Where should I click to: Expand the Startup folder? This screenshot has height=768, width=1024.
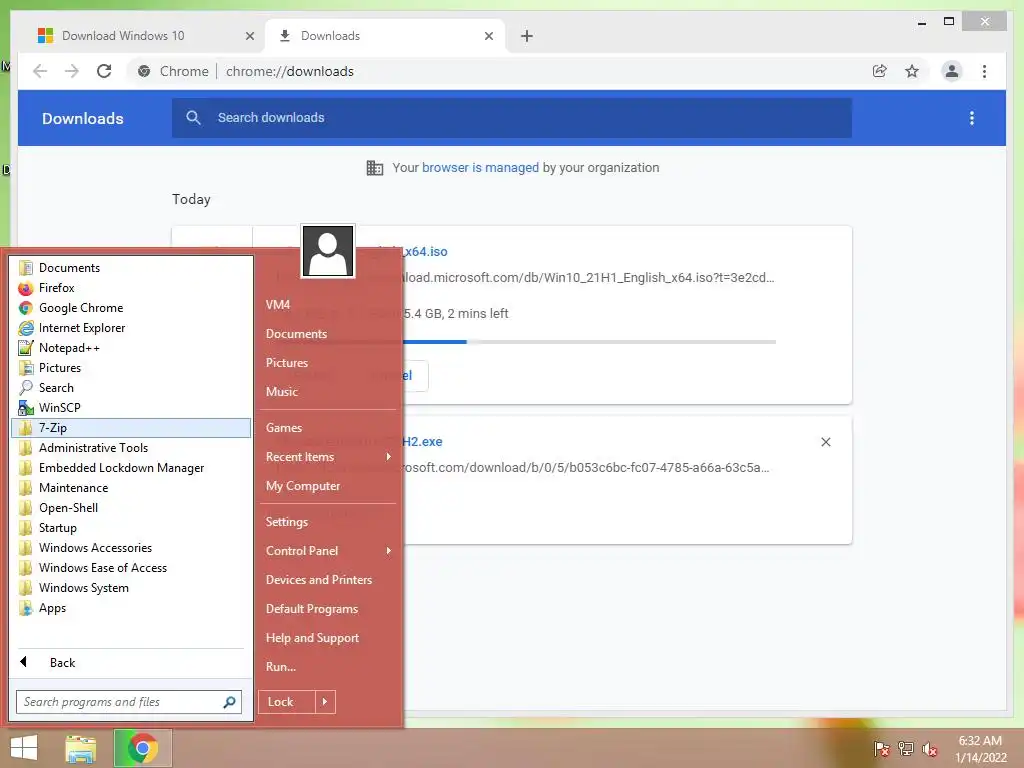[x=131, y=528]
